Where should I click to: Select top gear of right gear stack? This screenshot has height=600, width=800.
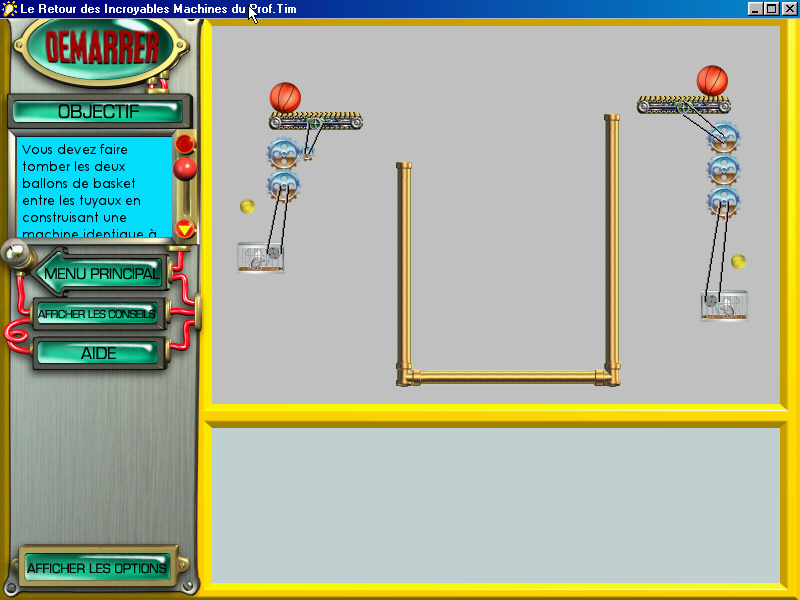(723, 137)
